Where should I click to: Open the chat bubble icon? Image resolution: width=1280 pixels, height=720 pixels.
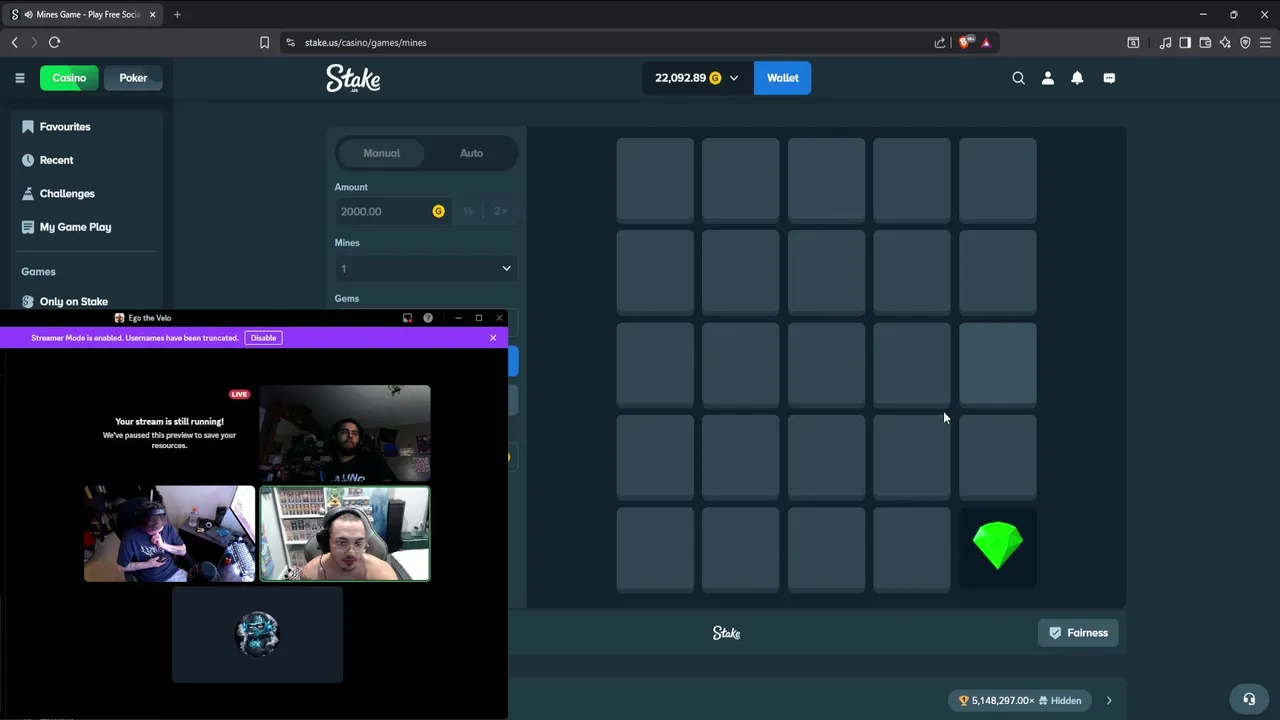(1109, 78)
